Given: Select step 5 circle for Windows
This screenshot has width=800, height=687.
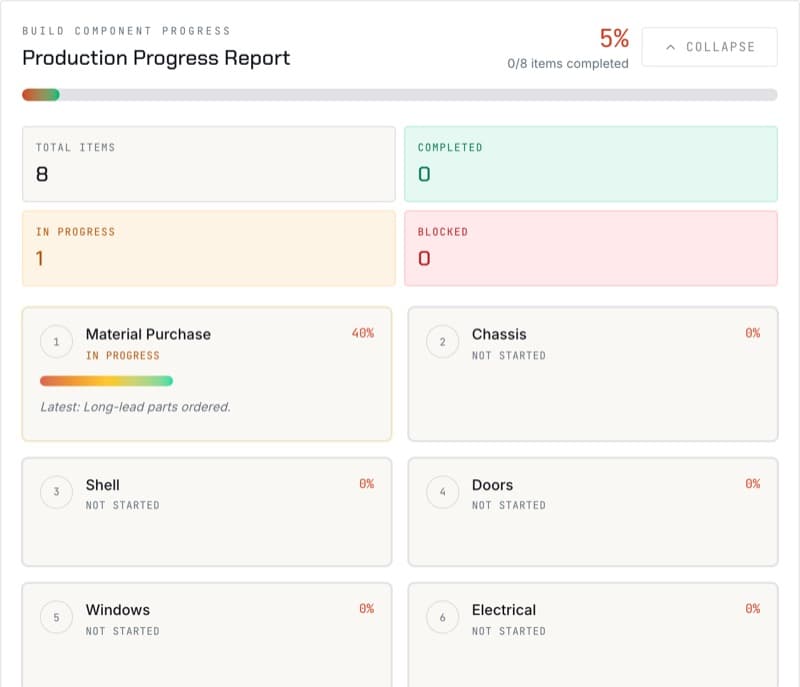Looking at the screenshot, I should click(x=56, y=617).
